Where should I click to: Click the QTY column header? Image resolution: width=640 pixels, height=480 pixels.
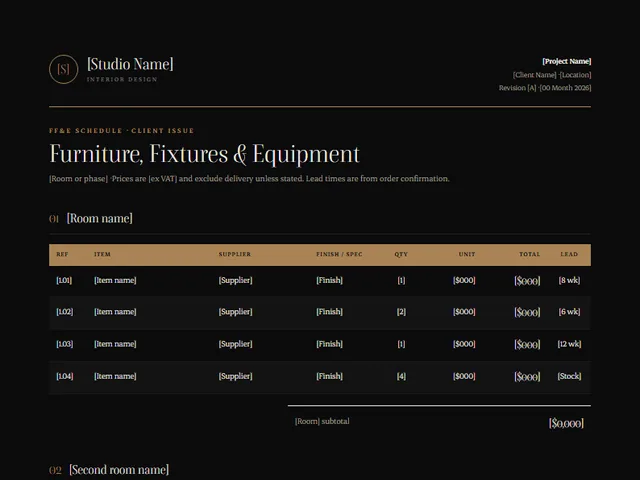click(401, 254)
